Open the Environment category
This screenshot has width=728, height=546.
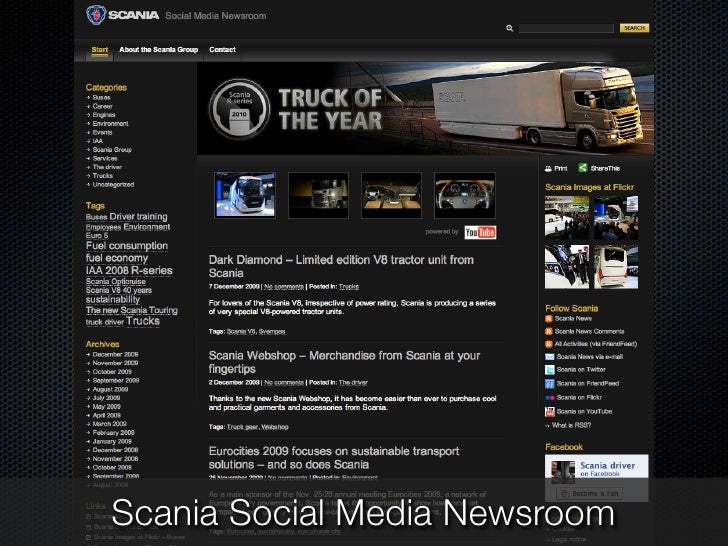point(110,124)
